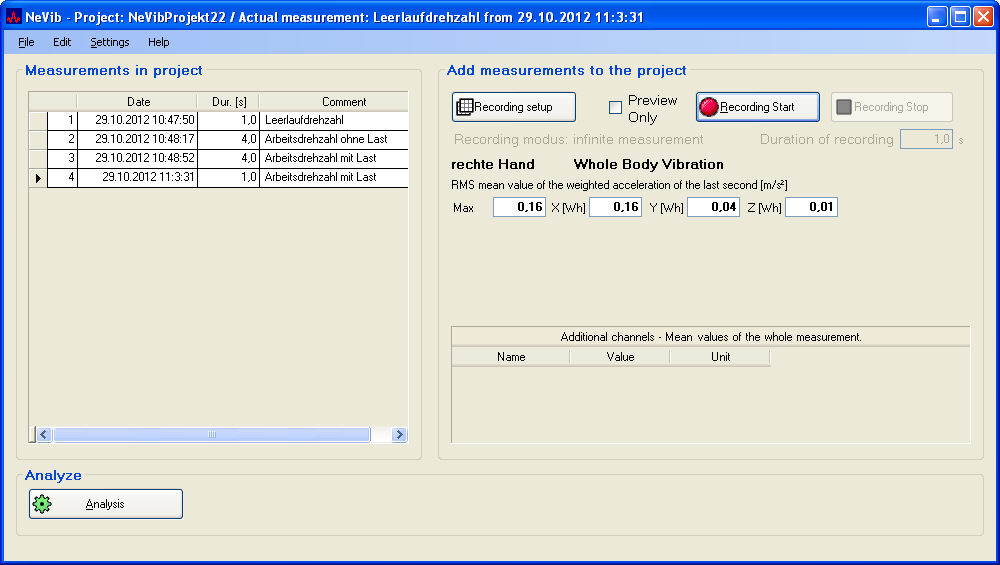Enable the Preview Only checkbox
This screenshot has height=565, width=1000.
pyautogui.click(x=616, y=108)
